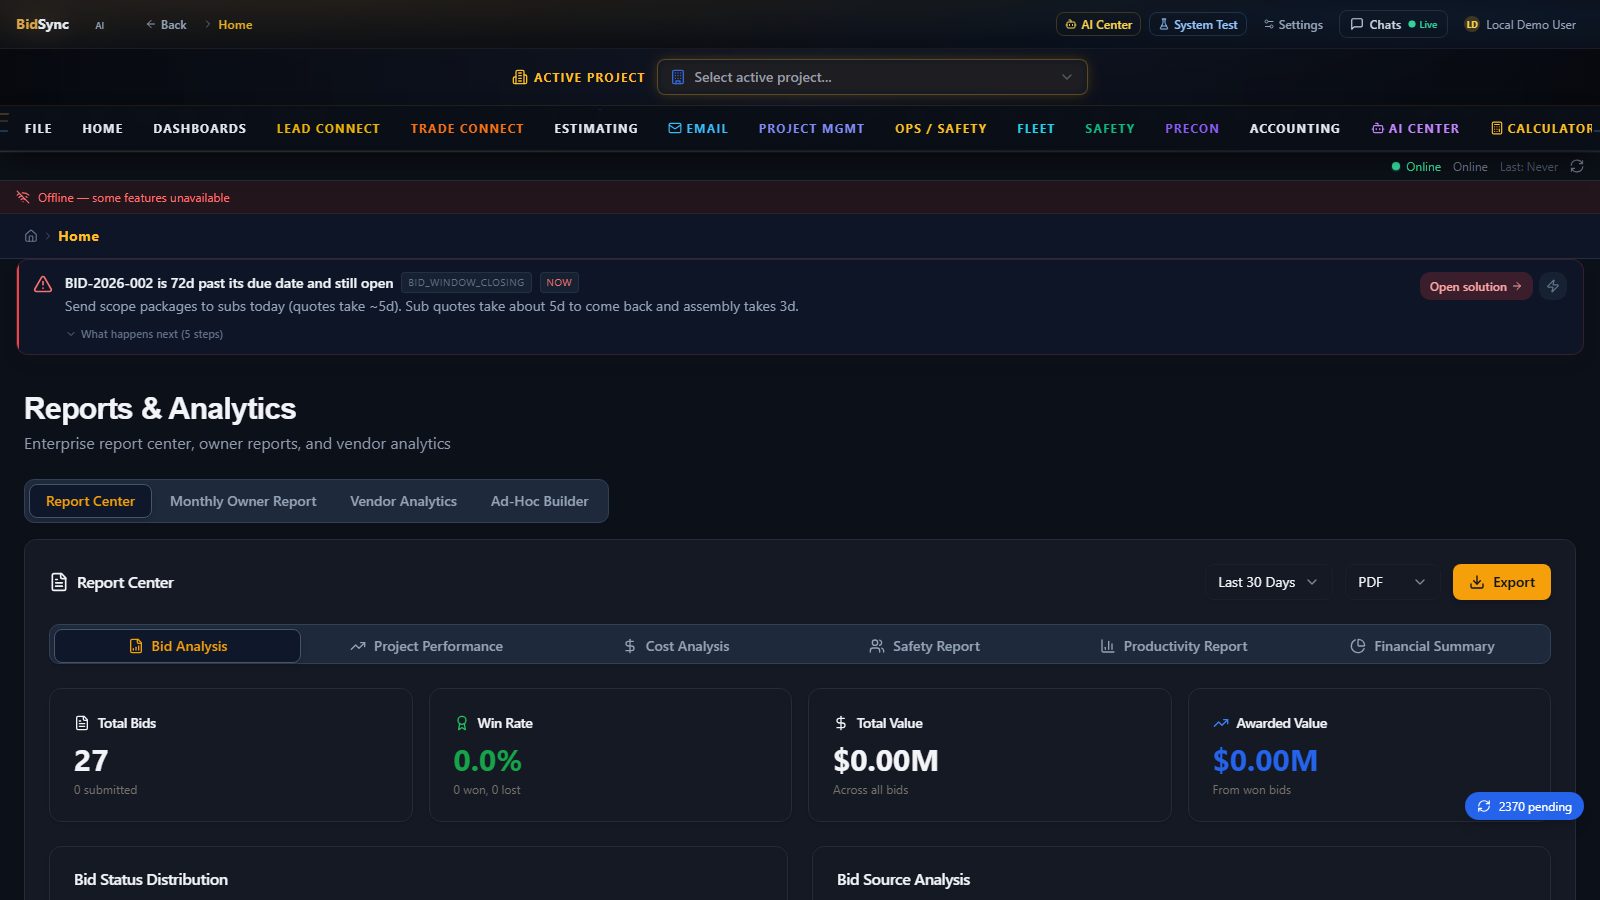Click the Local Demo User name
The width and height of the screenshot is (1600, 900).
click(x=1531, y=24)
